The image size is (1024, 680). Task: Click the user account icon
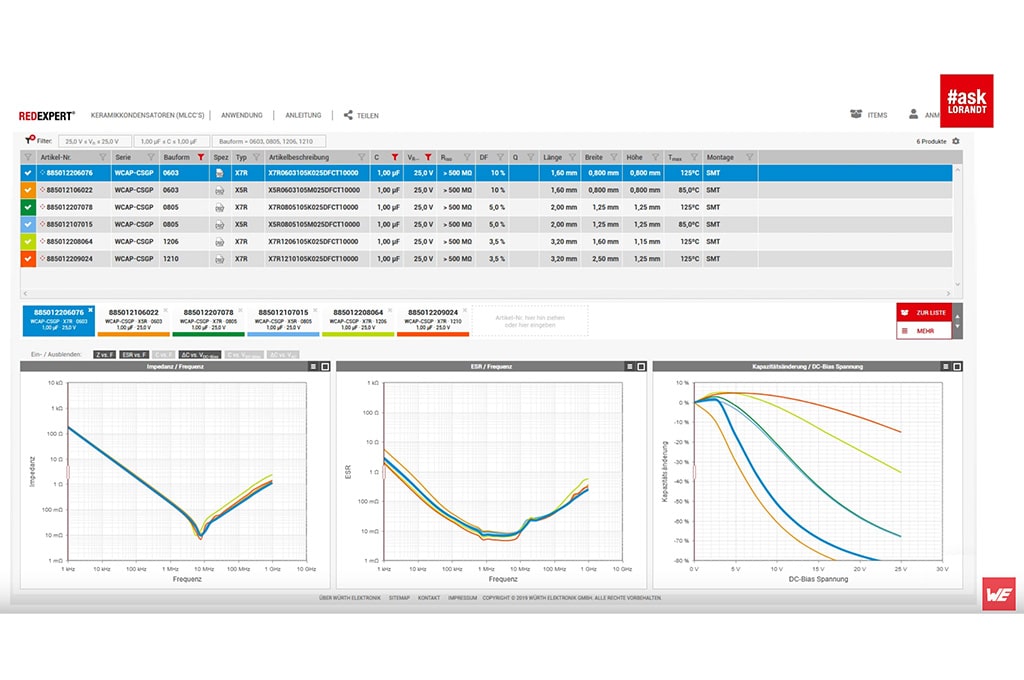[913, 114]
